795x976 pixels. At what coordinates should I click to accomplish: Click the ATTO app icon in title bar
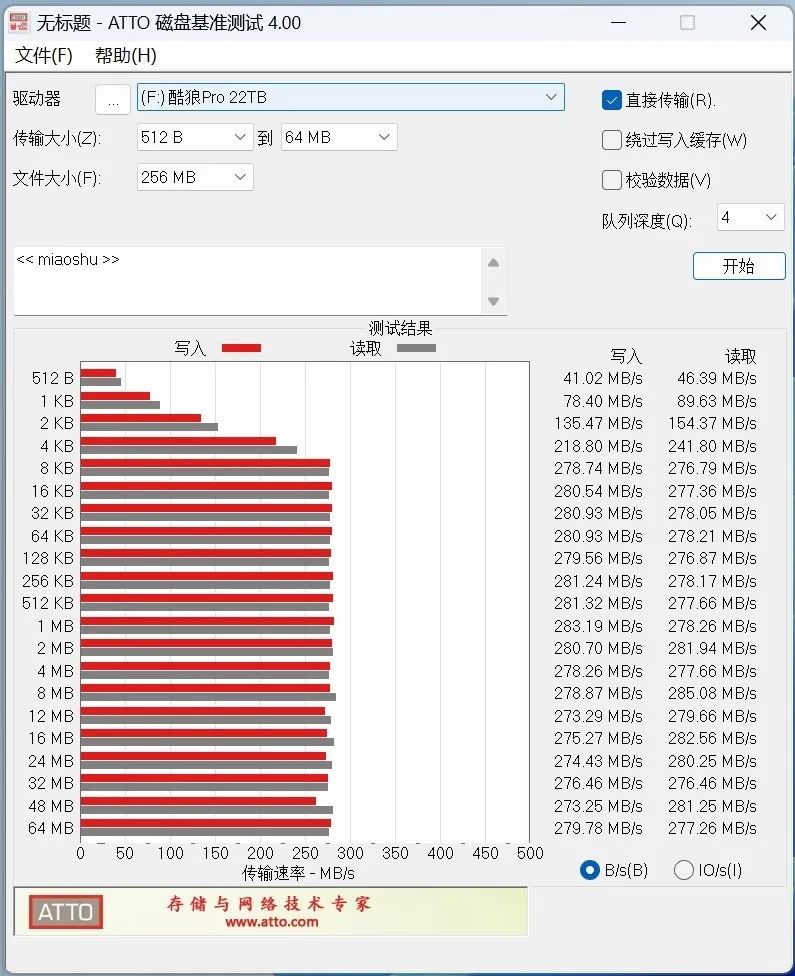coord(19,22)
